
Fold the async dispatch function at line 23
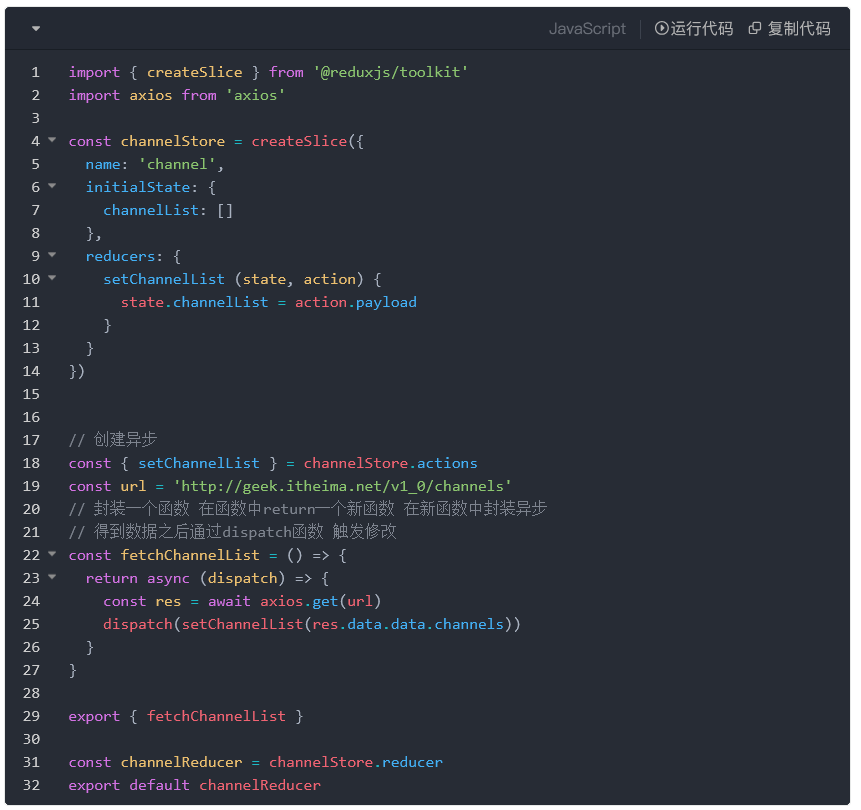pos(52,578)
